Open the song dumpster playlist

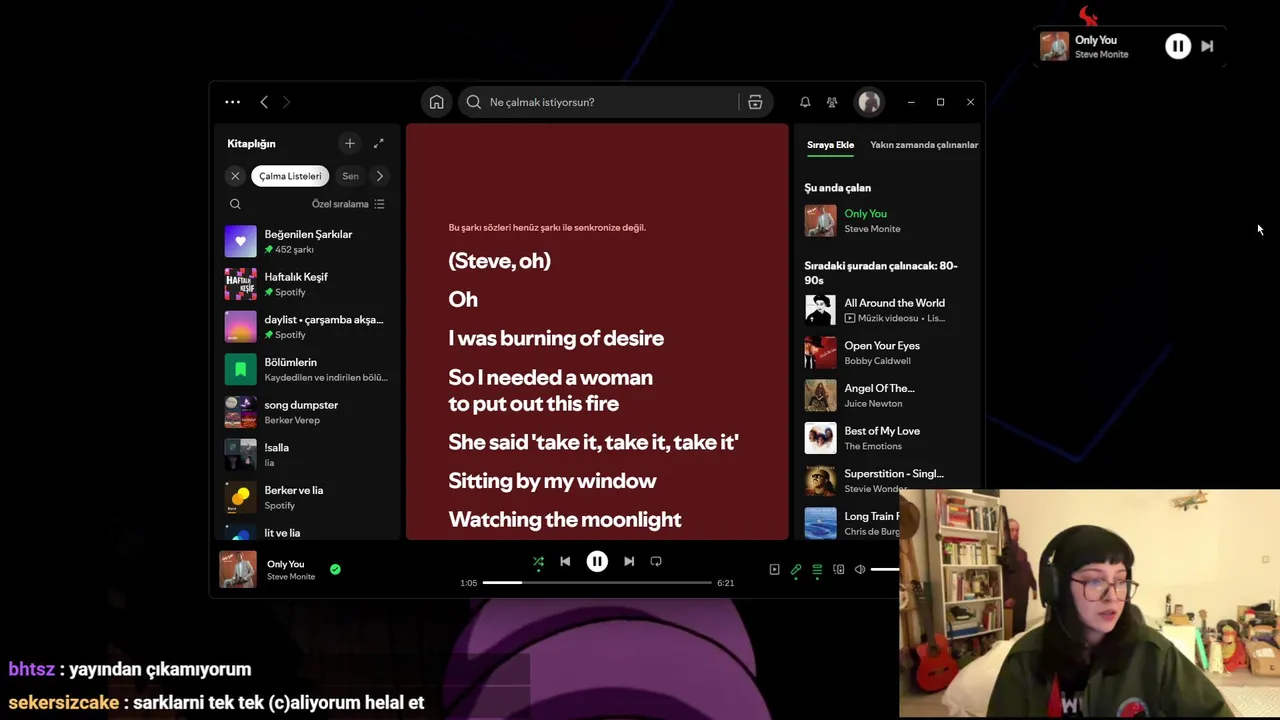click(x=307, y=412)
